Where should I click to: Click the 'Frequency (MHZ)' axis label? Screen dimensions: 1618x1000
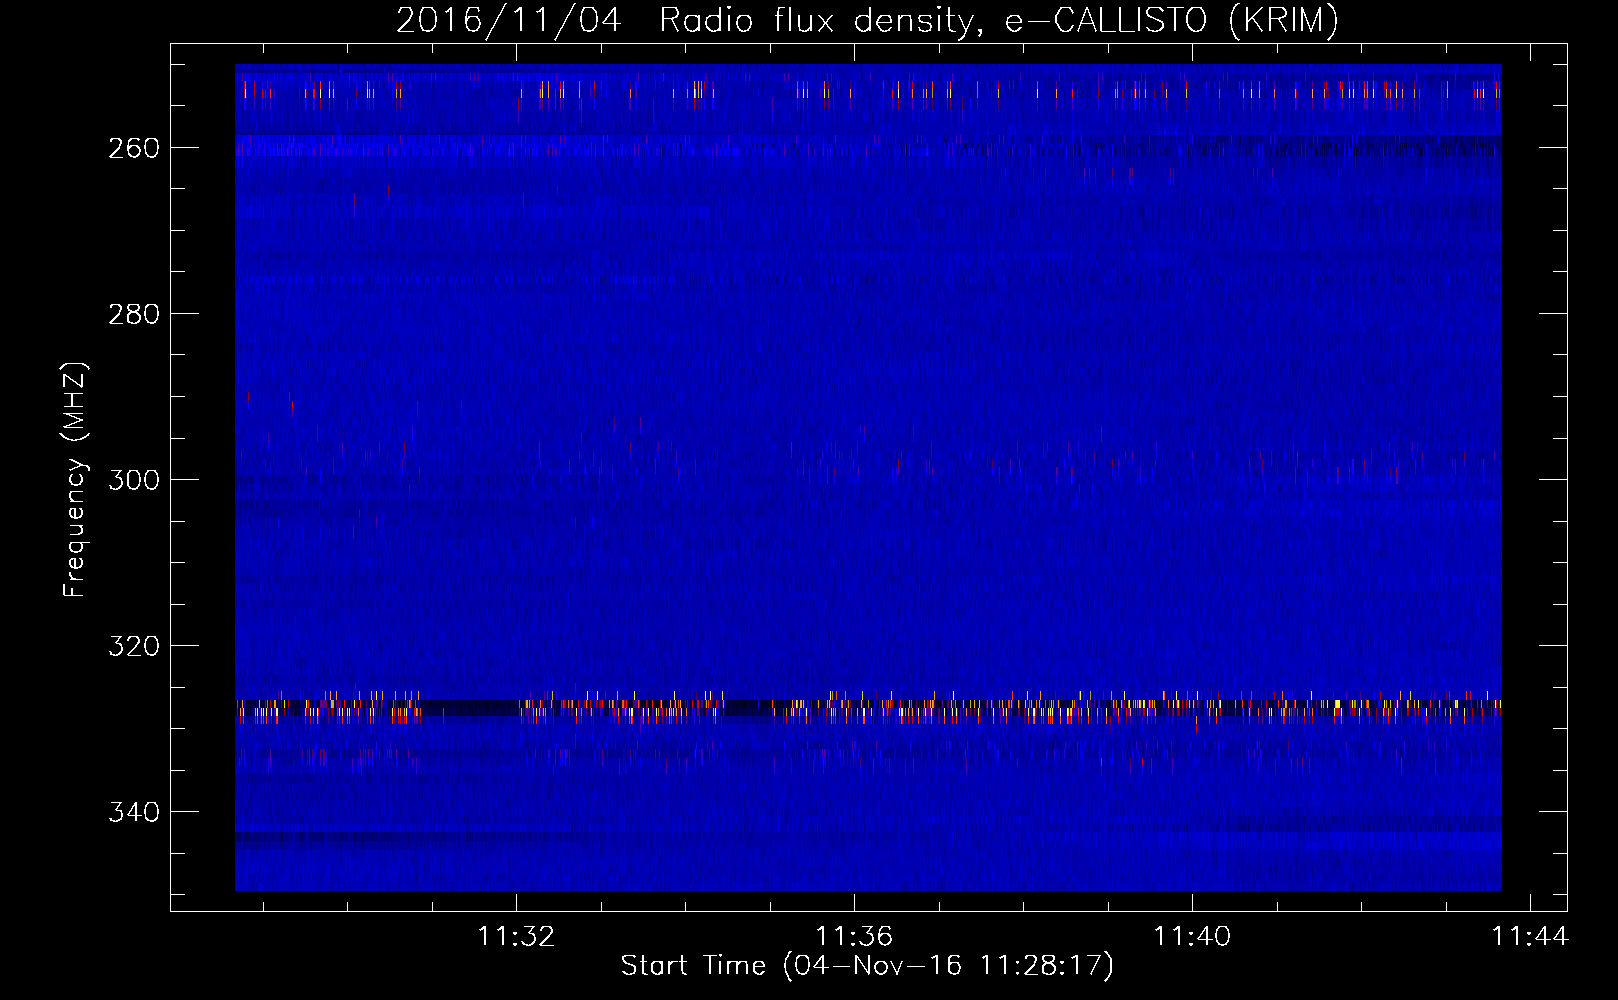pos(75,479)
